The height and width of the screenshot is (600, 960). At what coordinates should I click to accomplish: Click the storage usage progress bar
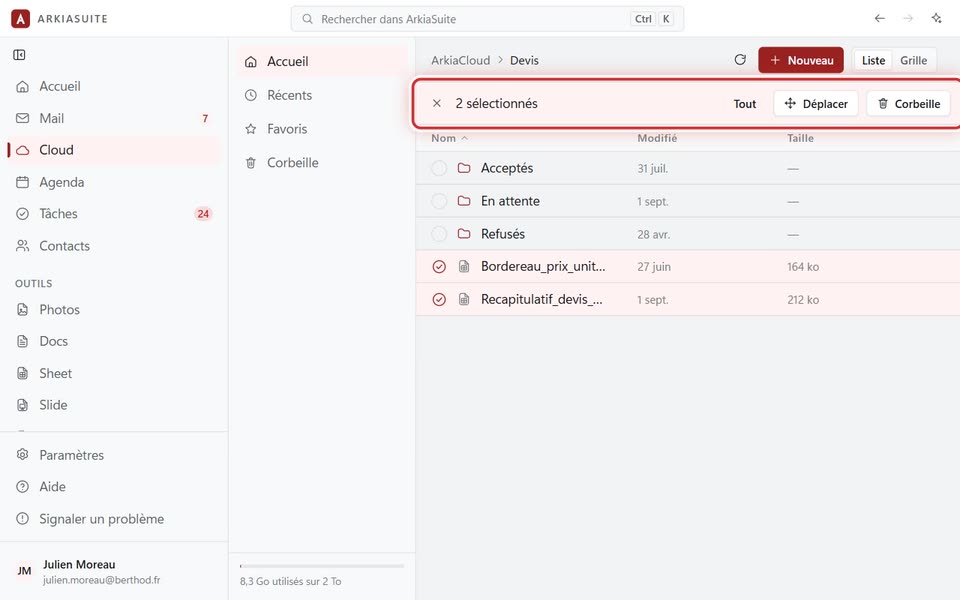coord(322,566)
